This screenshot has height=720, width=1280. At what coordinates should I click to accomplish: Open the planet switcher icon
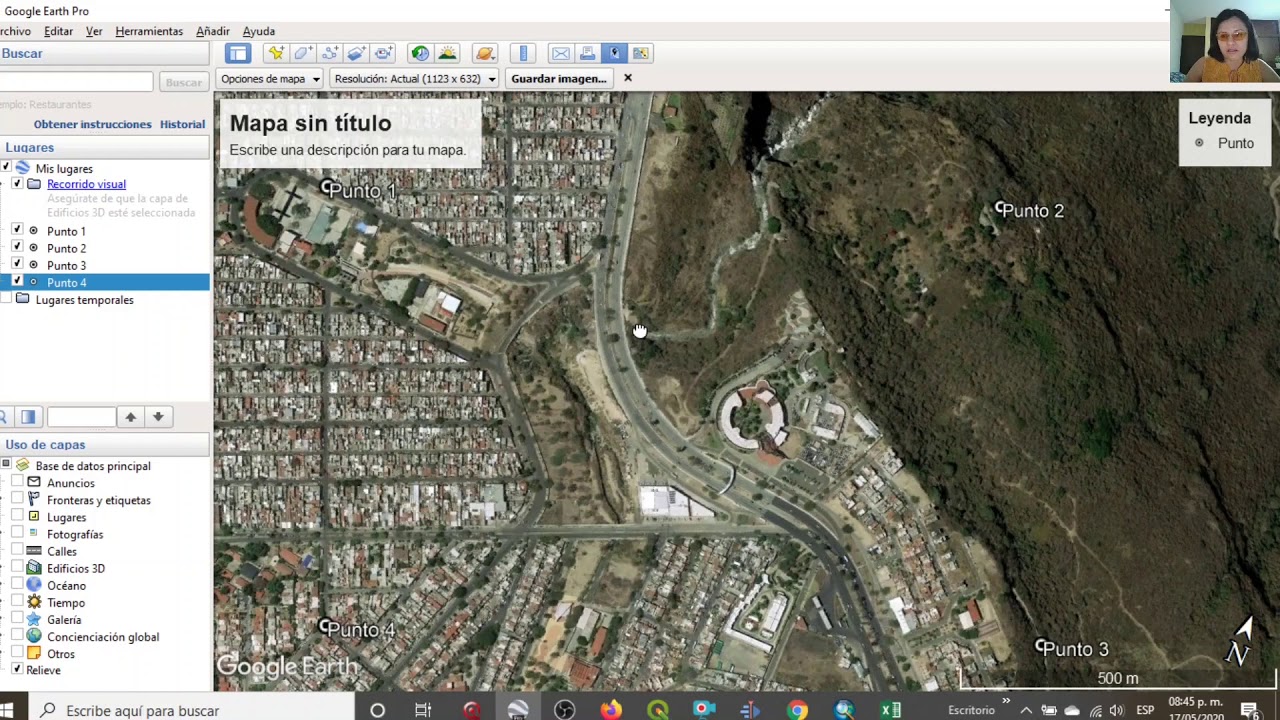pos(485,53)
